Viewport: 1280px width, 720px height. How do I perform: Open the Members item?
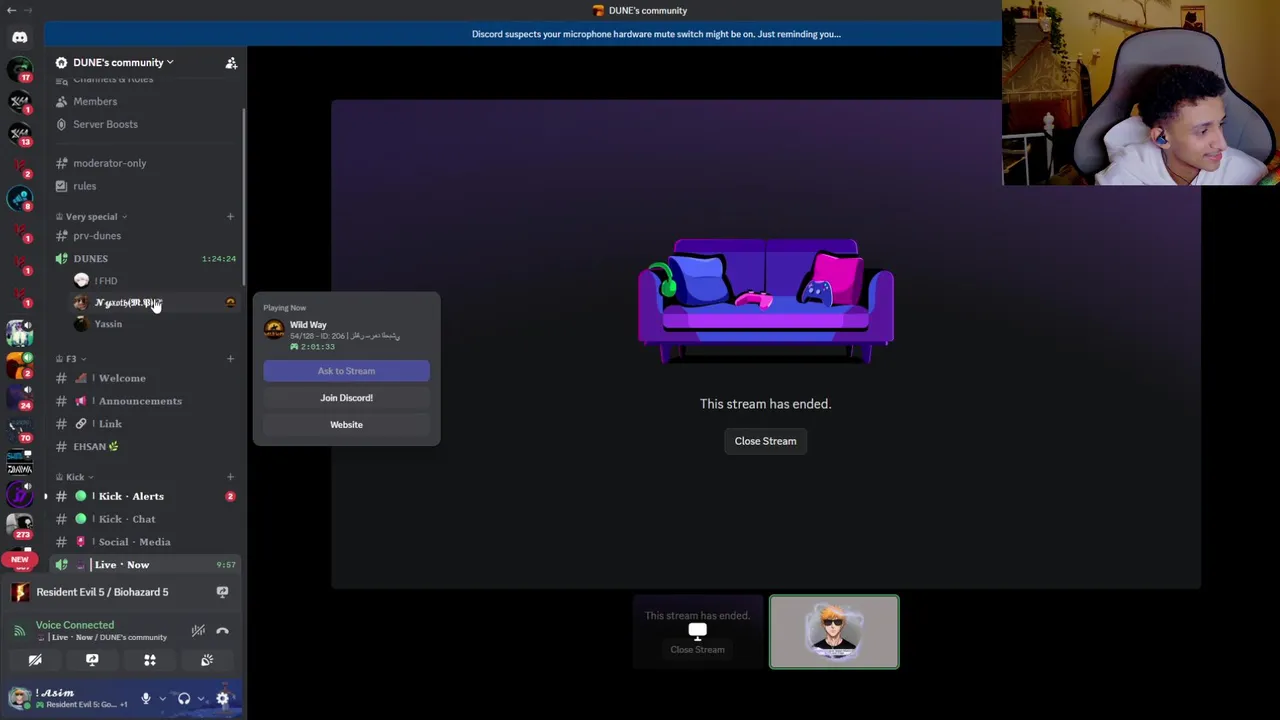(95, 101)
